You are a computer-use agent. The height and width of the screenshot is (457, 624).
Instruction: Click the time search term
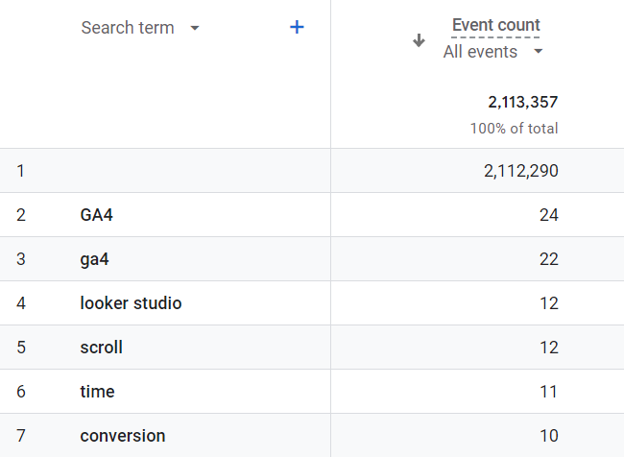click(97, 391)
